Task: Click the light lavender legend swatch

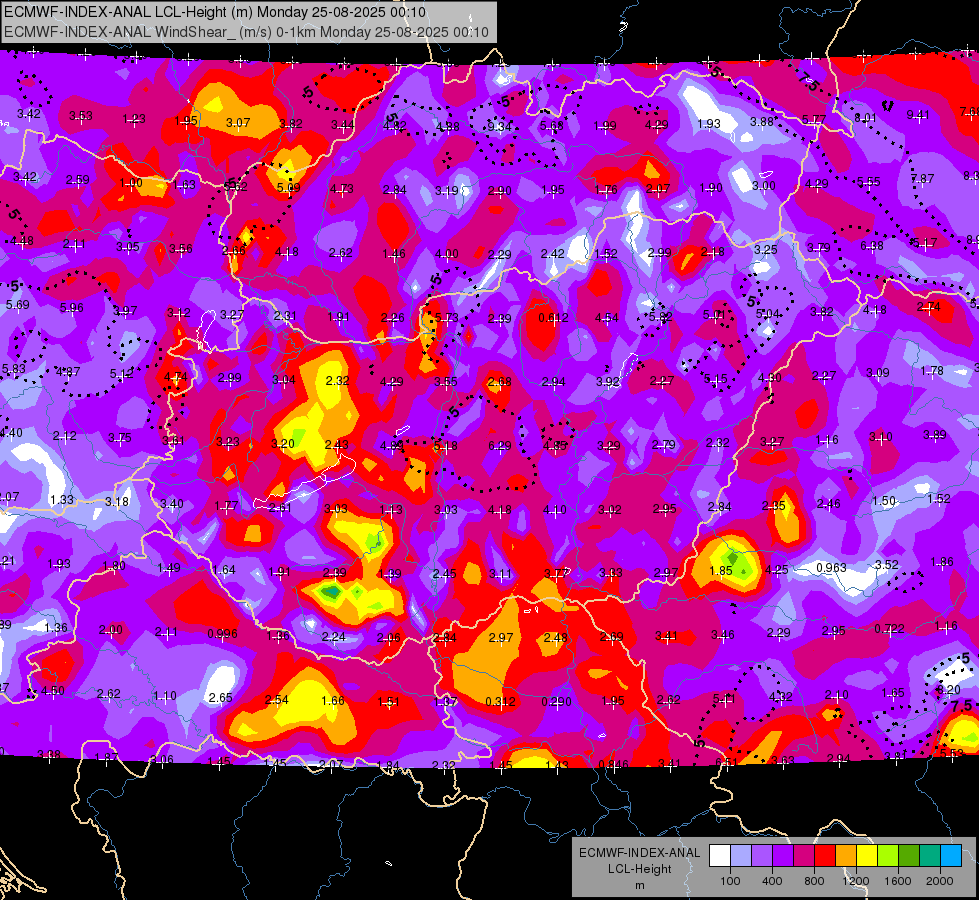Action: (x=741, y=856)
